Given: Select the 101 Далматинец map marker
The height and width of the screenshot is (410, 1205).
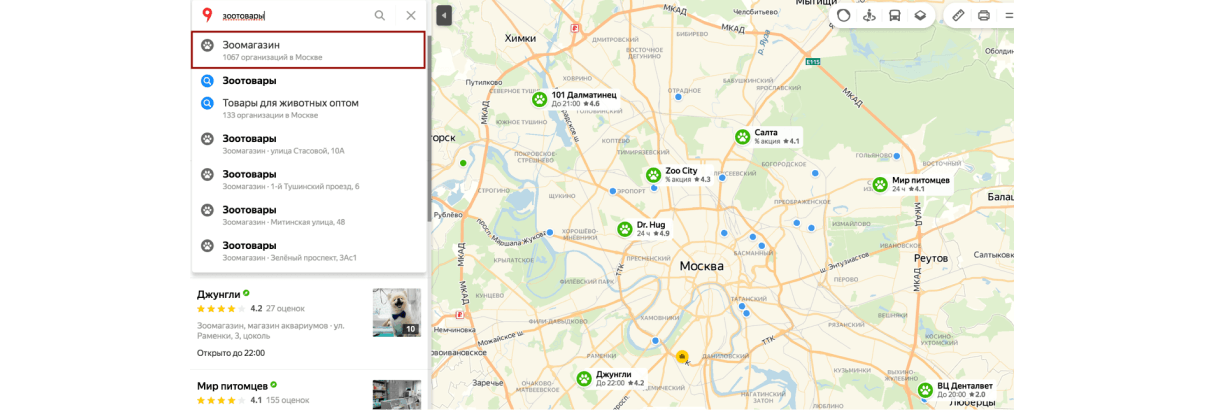Looking at the screenshot, I should (x=540, y=99).
